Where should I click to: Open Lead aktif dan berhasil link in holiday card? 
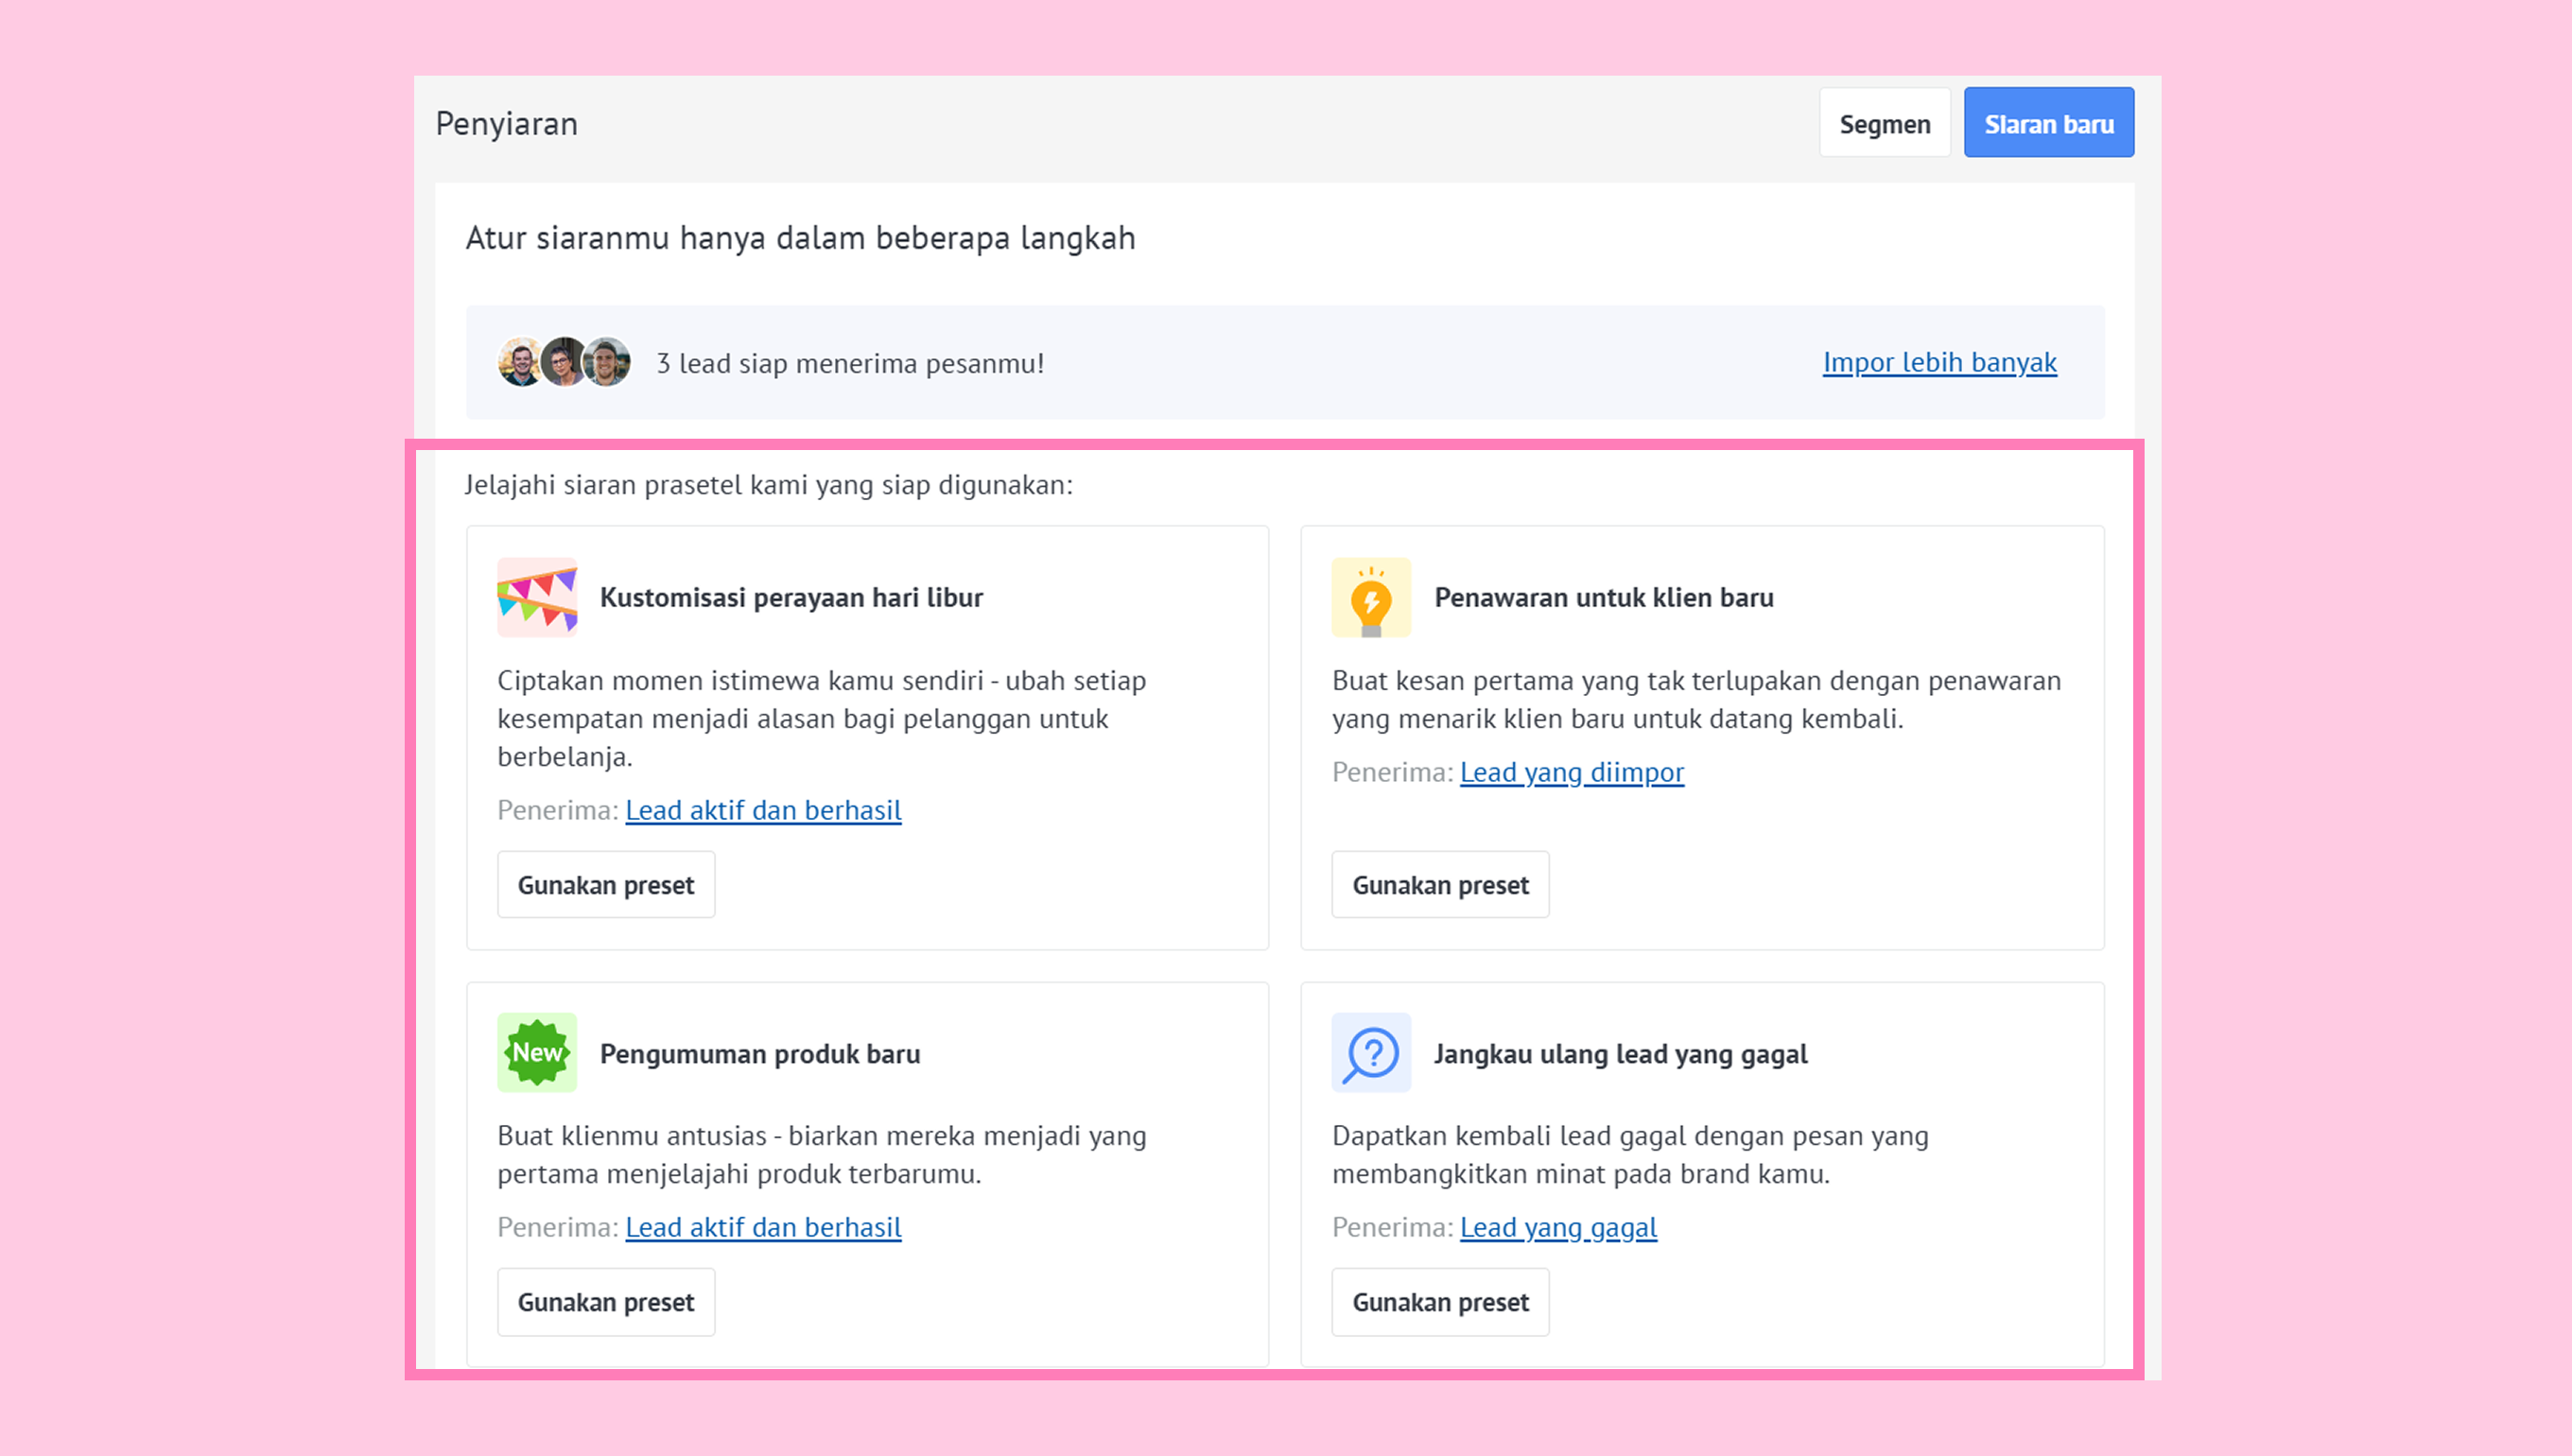(x=763, y=810)
